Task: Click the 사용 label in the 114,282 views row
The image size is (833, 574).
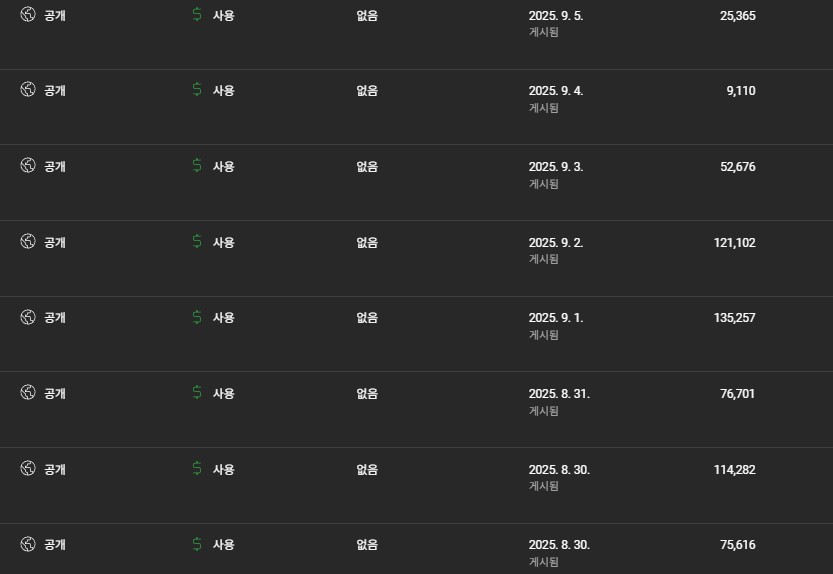Action: pyautogui.click(x=223, y=470)
